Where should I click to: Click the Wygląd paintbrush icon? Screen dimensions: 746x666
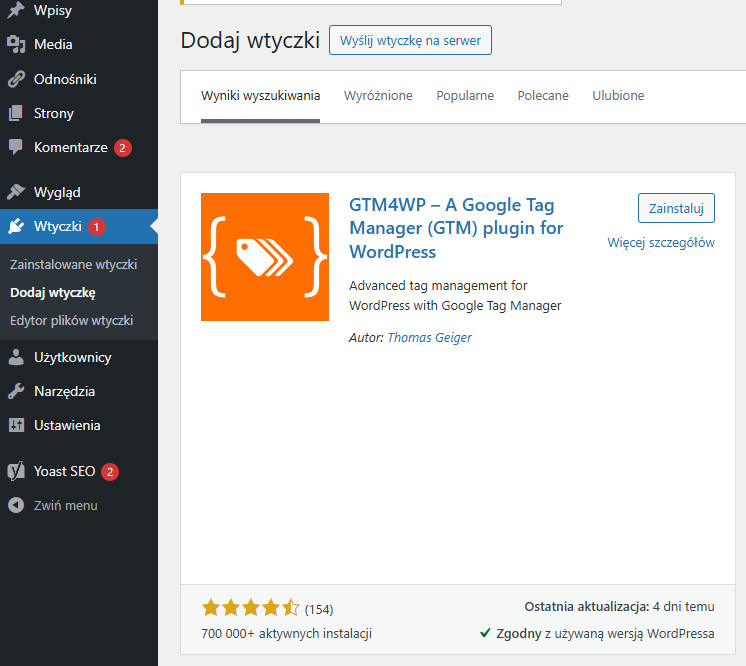pos(16,192)
